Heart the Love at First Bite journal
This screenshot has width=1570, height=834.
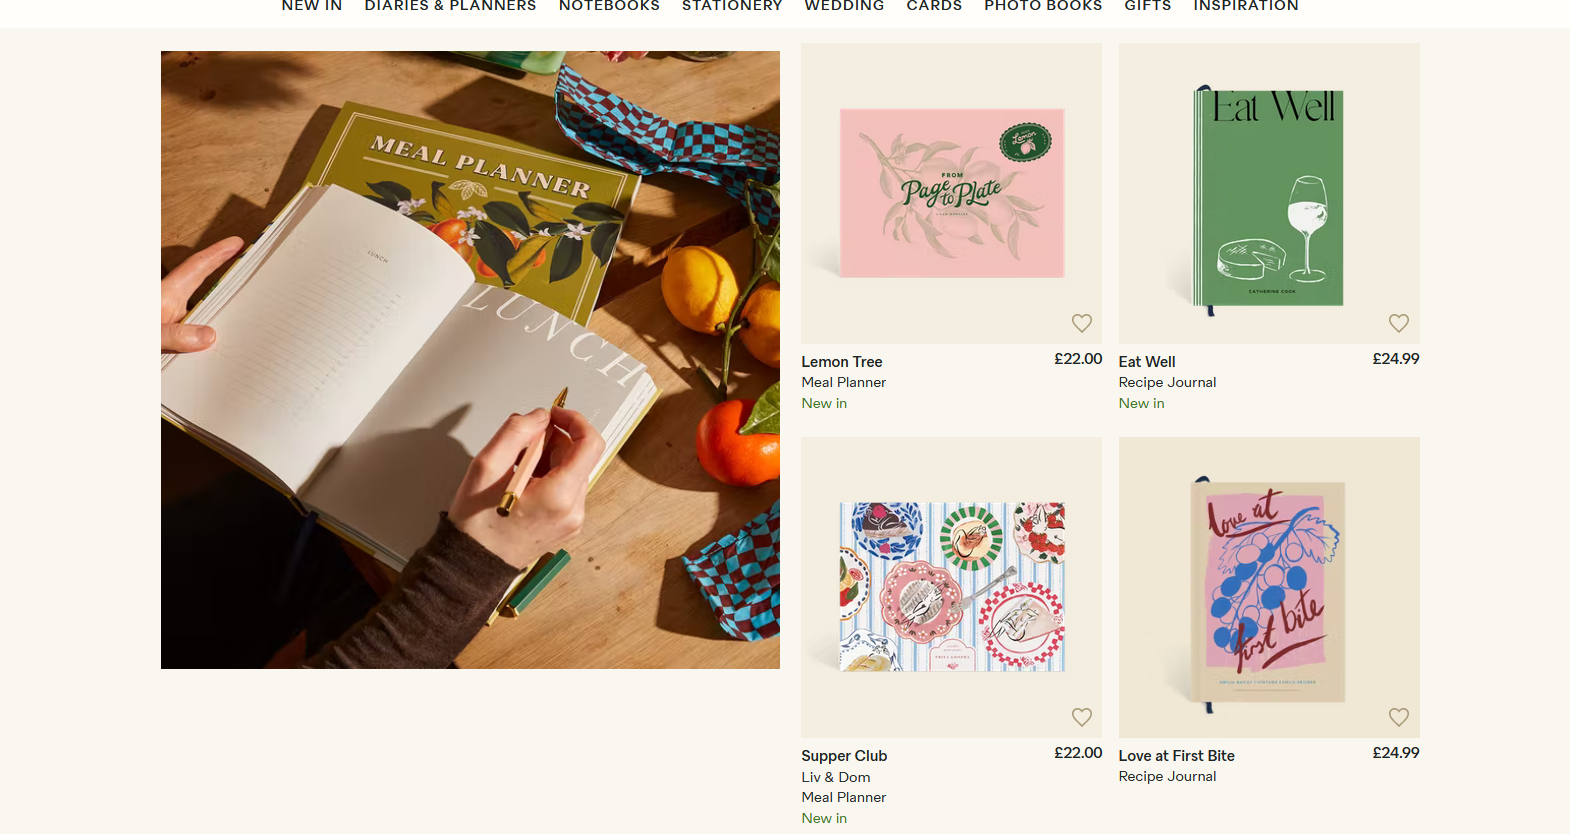click(x=1398, y=717)
